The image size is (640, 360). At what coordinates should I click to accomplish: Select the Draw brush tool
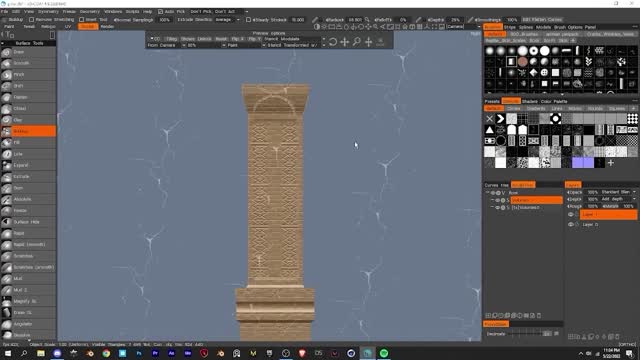28,52
